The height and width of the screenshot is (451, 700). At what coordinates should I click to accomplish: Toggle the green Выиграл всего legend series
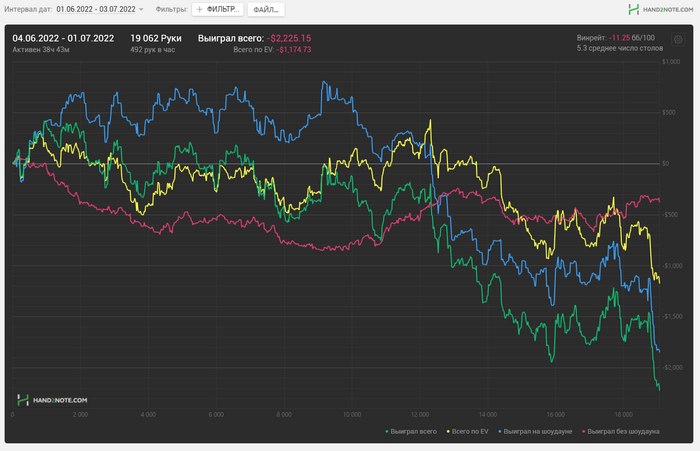click(x=411, y=431)
